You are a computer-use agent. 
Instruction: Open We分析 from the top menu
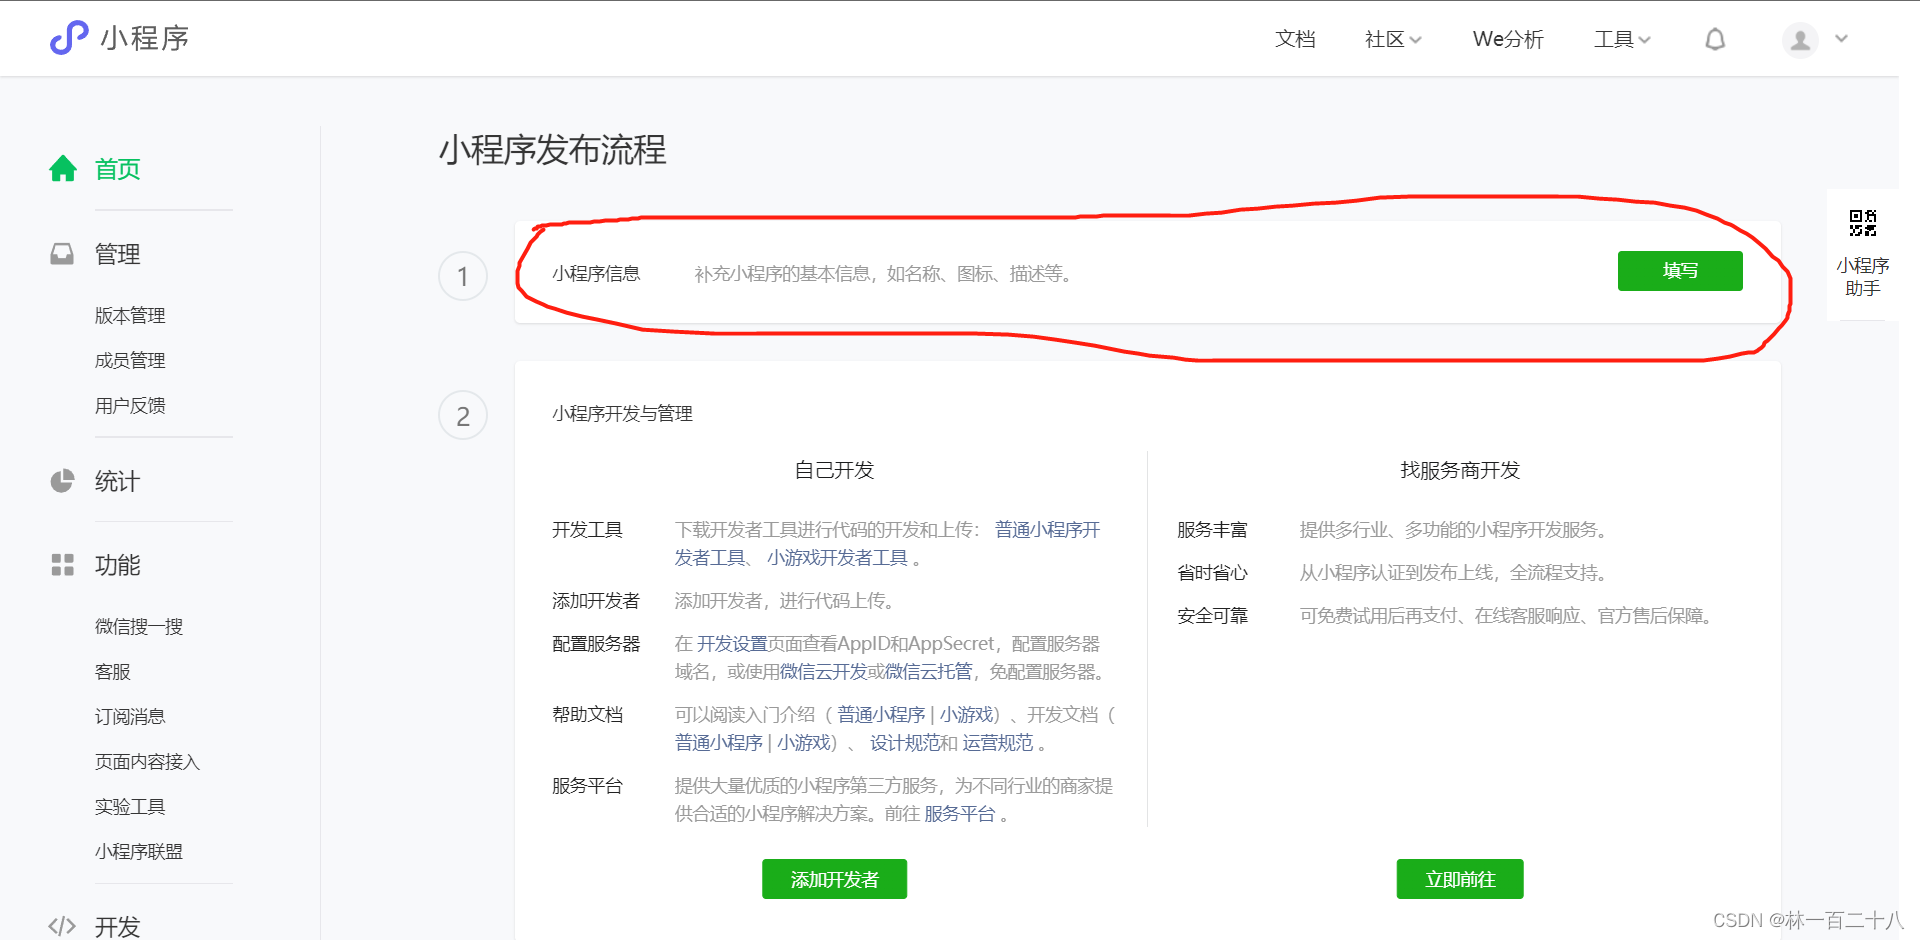click(1507, 39)
